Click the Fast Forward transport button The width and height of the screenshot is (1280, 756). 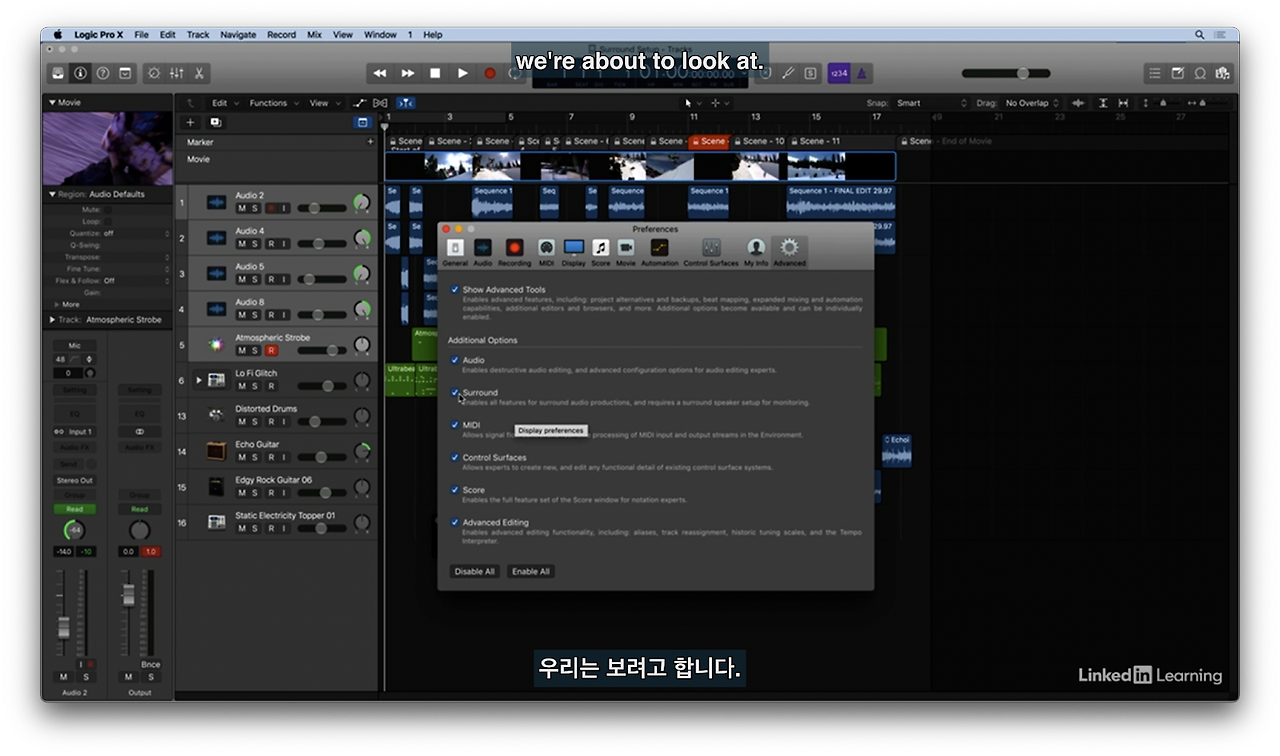(x=408, y=73)
